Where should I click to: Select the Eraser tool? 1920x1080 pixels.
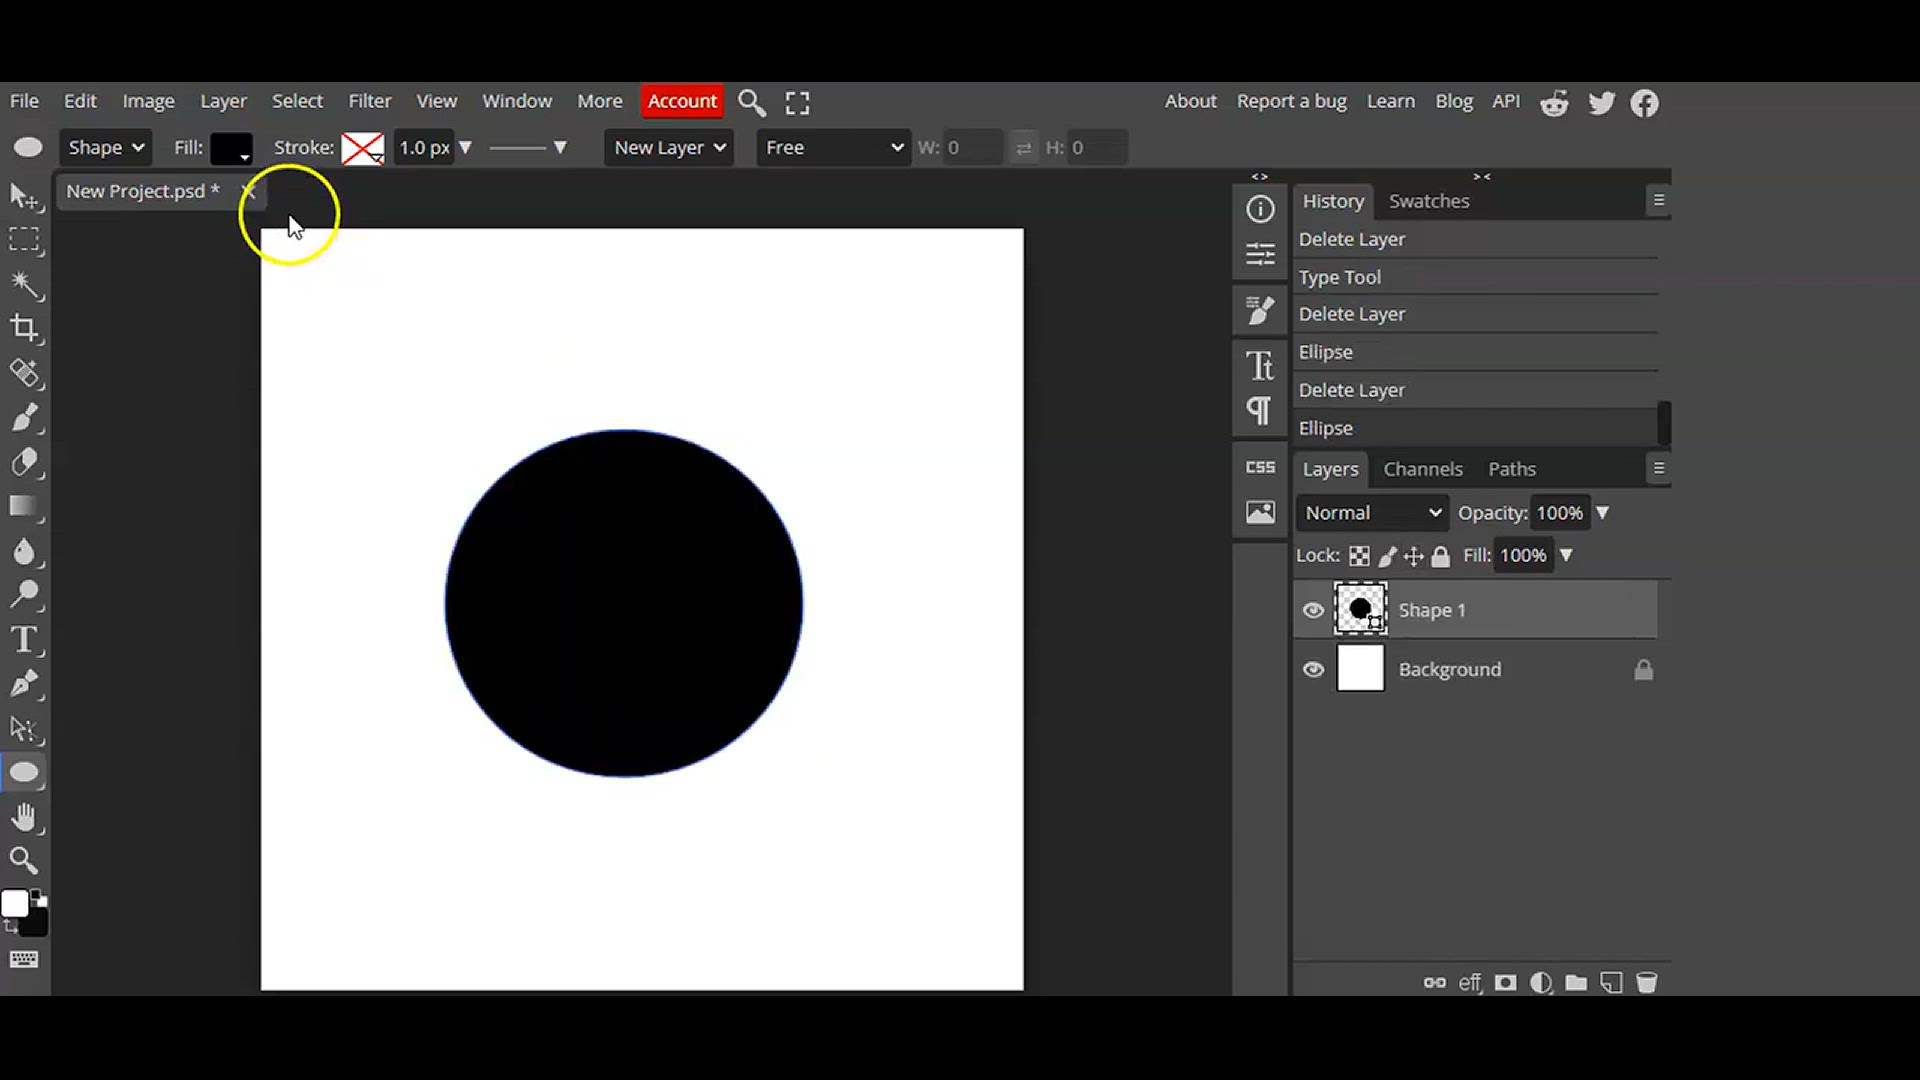tap(25, 463)
